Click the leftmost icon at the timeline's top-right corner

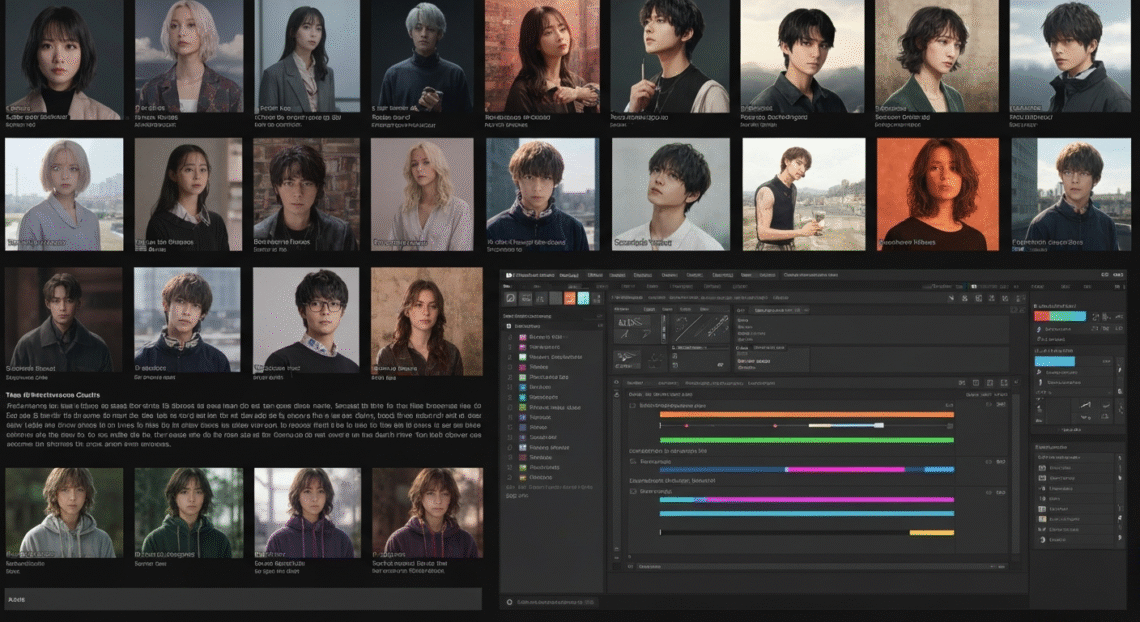(962, 383)
